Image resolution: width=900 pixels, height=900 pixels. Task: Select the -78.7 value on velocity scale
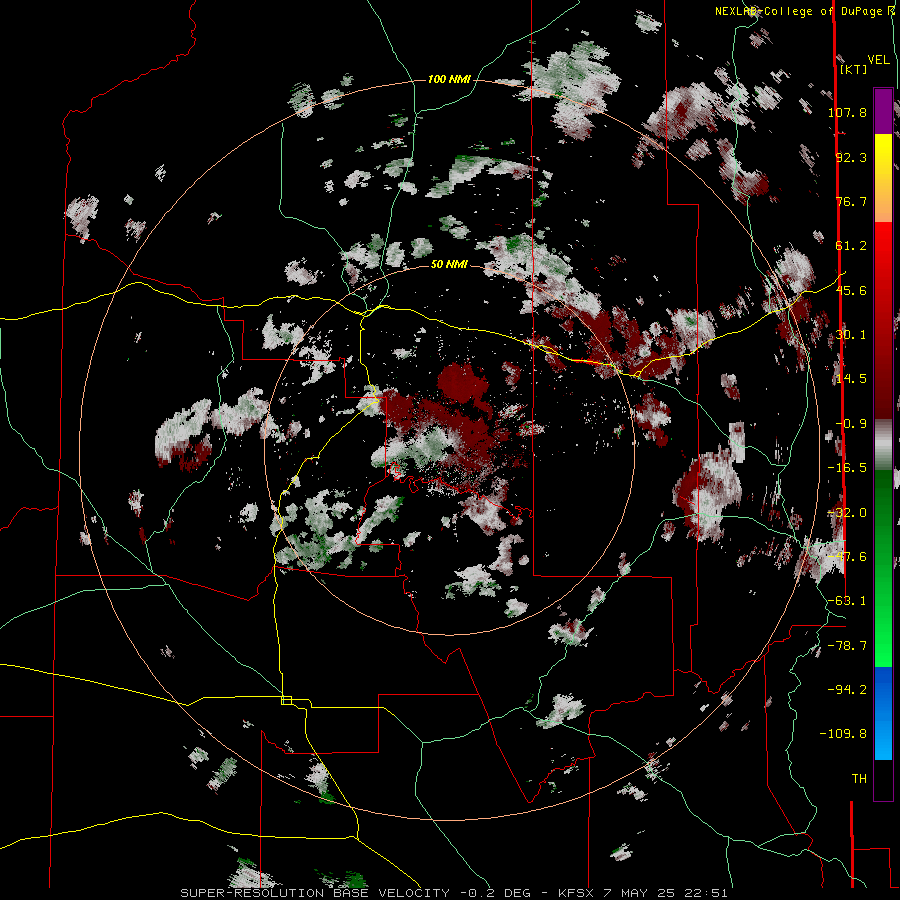coord(847,646)
